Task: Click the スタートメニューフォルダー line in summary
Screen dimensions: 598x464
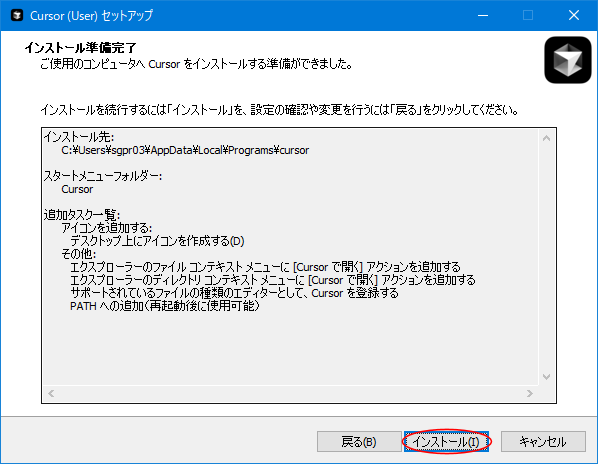Action: [x=103, y=176]
